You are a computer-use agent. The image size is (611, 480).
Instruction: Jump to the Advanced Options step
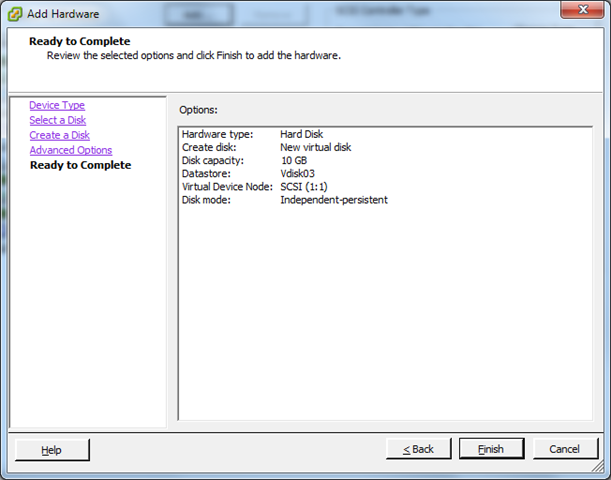pyautogui.click(x=70, y=150)
